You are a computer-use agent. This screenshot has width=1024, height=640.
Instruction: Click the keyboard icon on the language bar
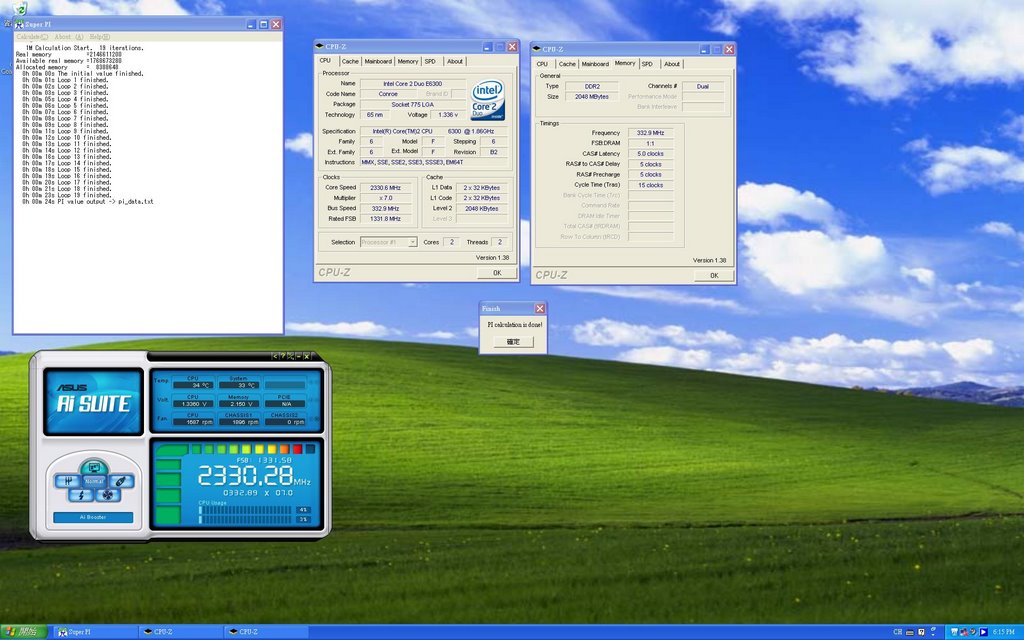pos(910,632)
